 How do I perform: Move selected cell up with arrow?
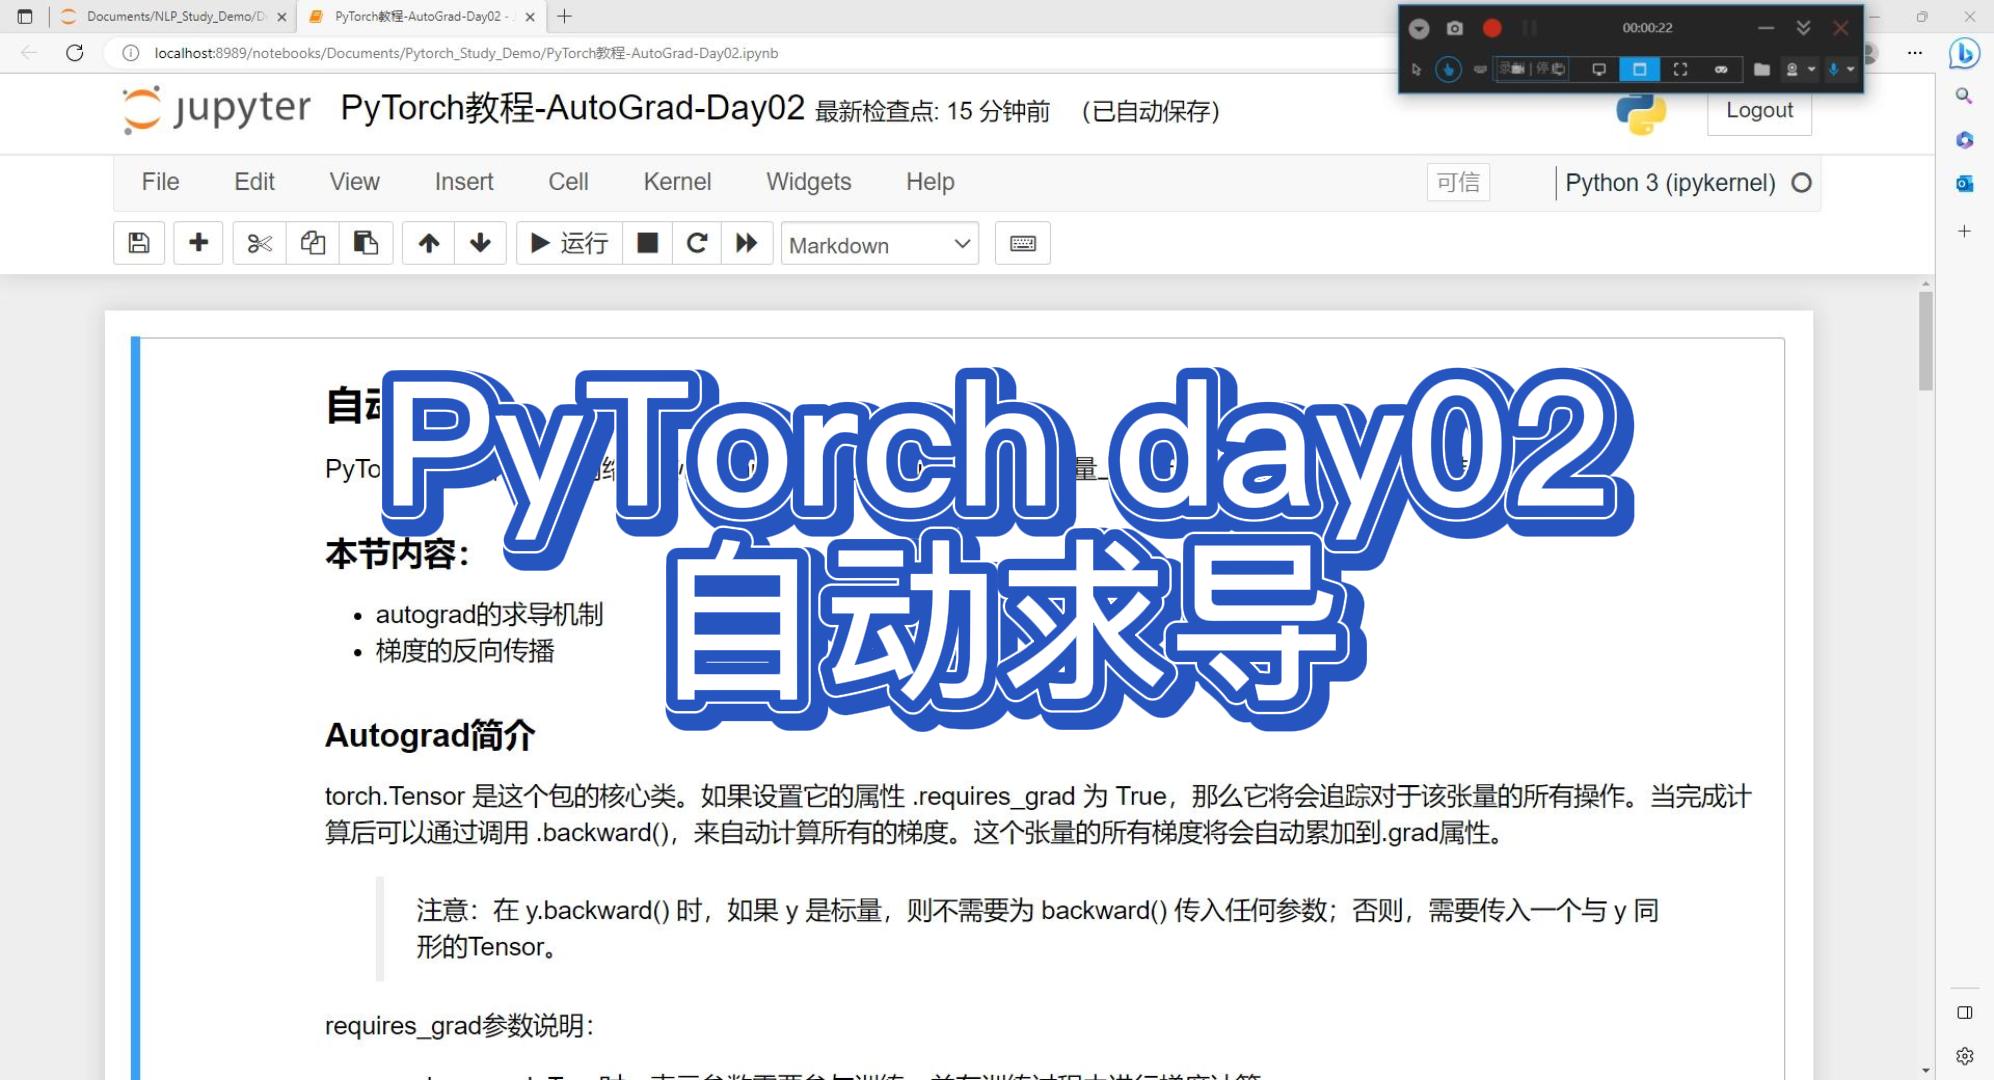tap(429, 243)
